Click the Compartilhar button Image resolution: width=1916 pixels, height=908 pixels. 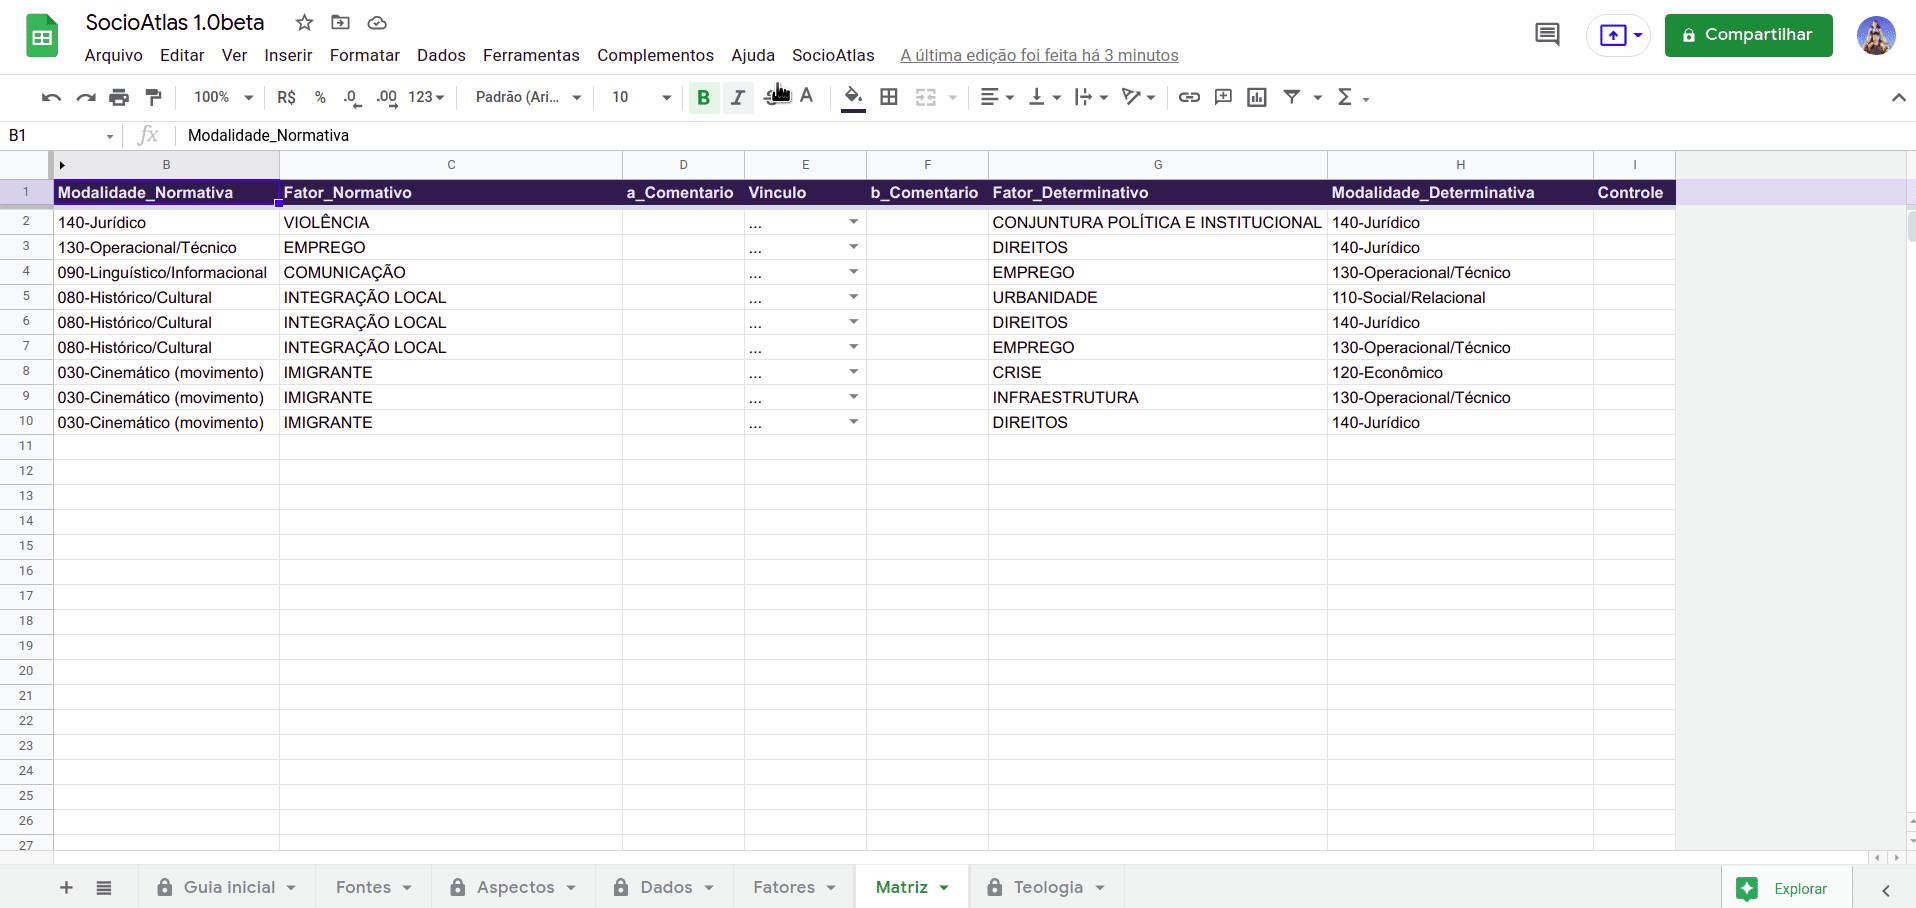pyautogui.click(x=1748, y=35)
